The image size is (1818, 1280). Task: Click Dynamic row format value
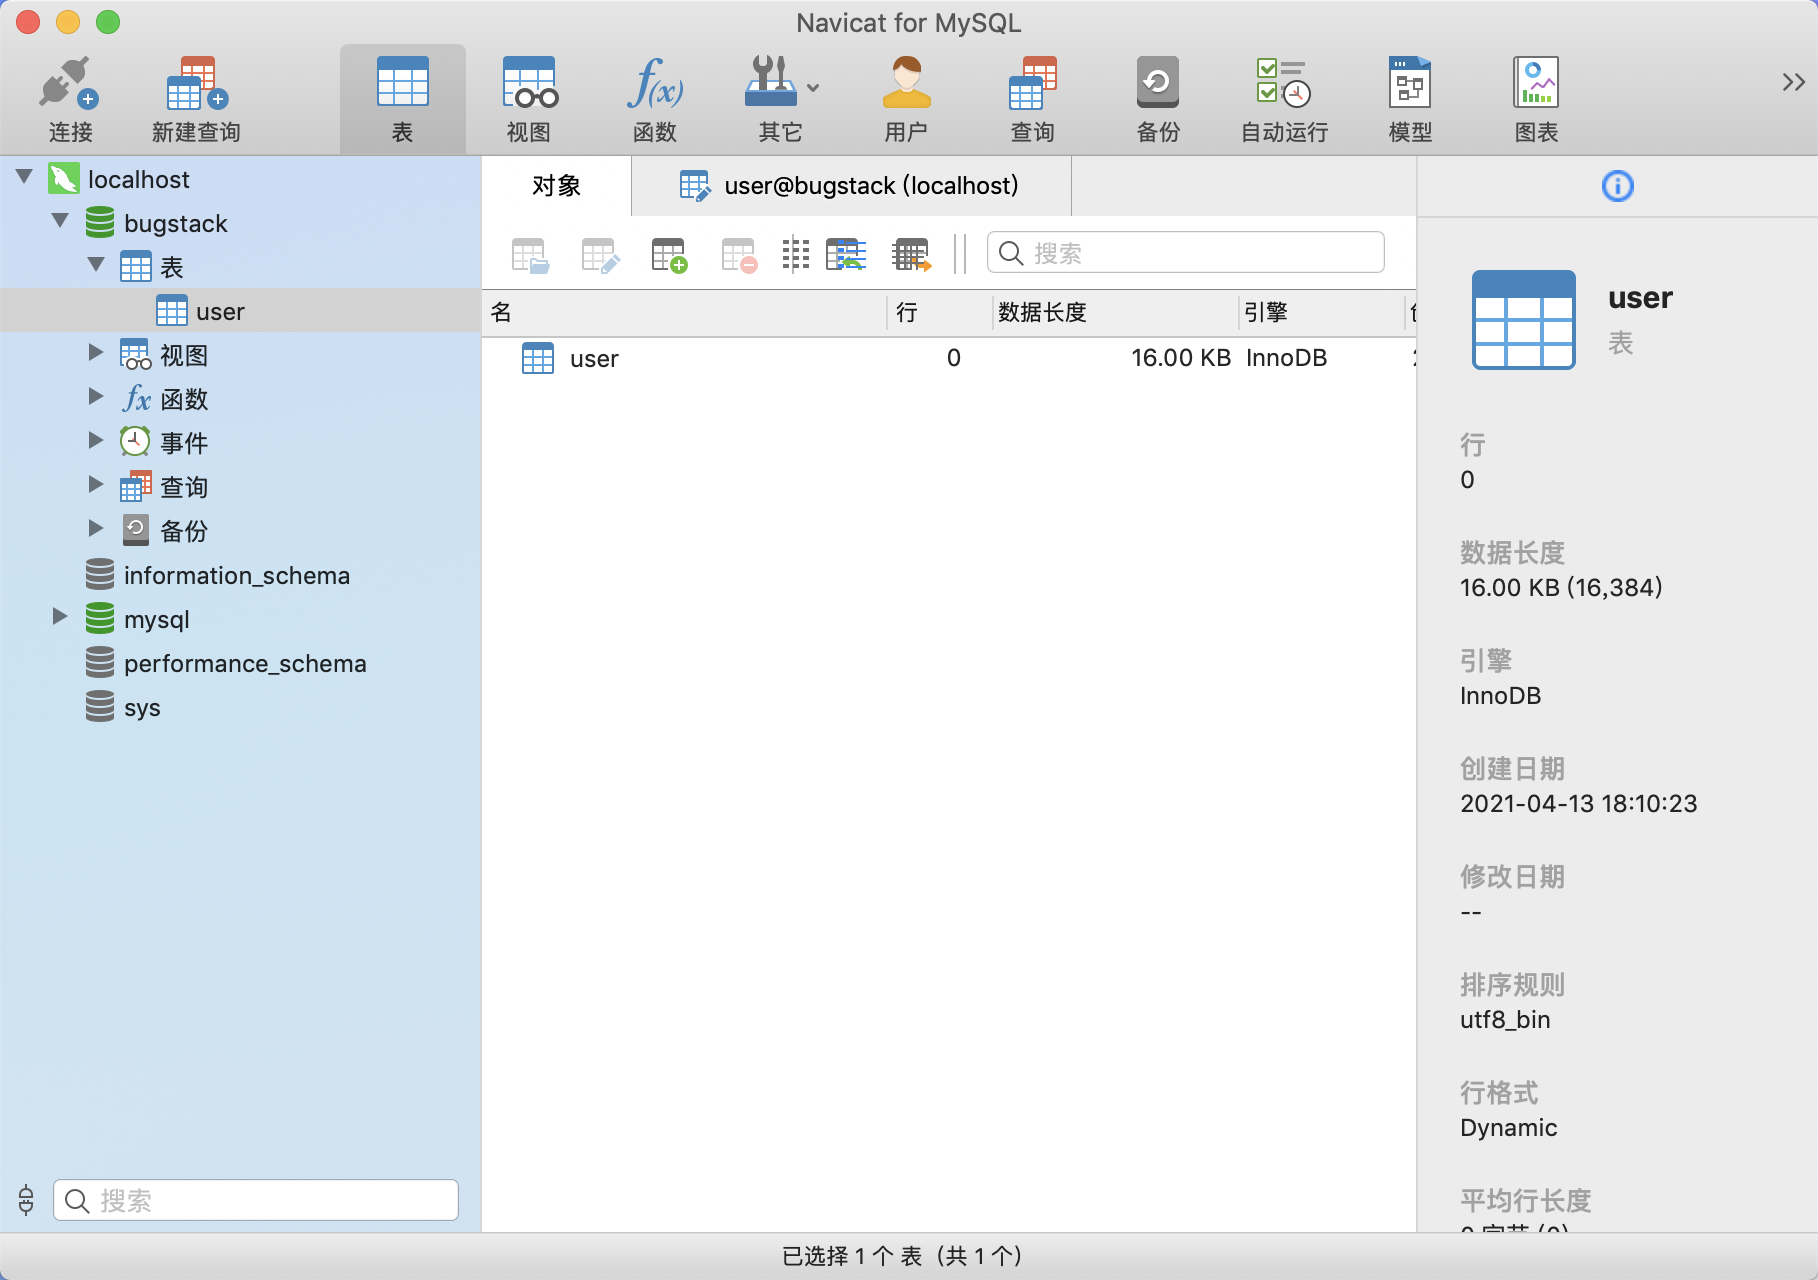[x=1508, y=1128]
